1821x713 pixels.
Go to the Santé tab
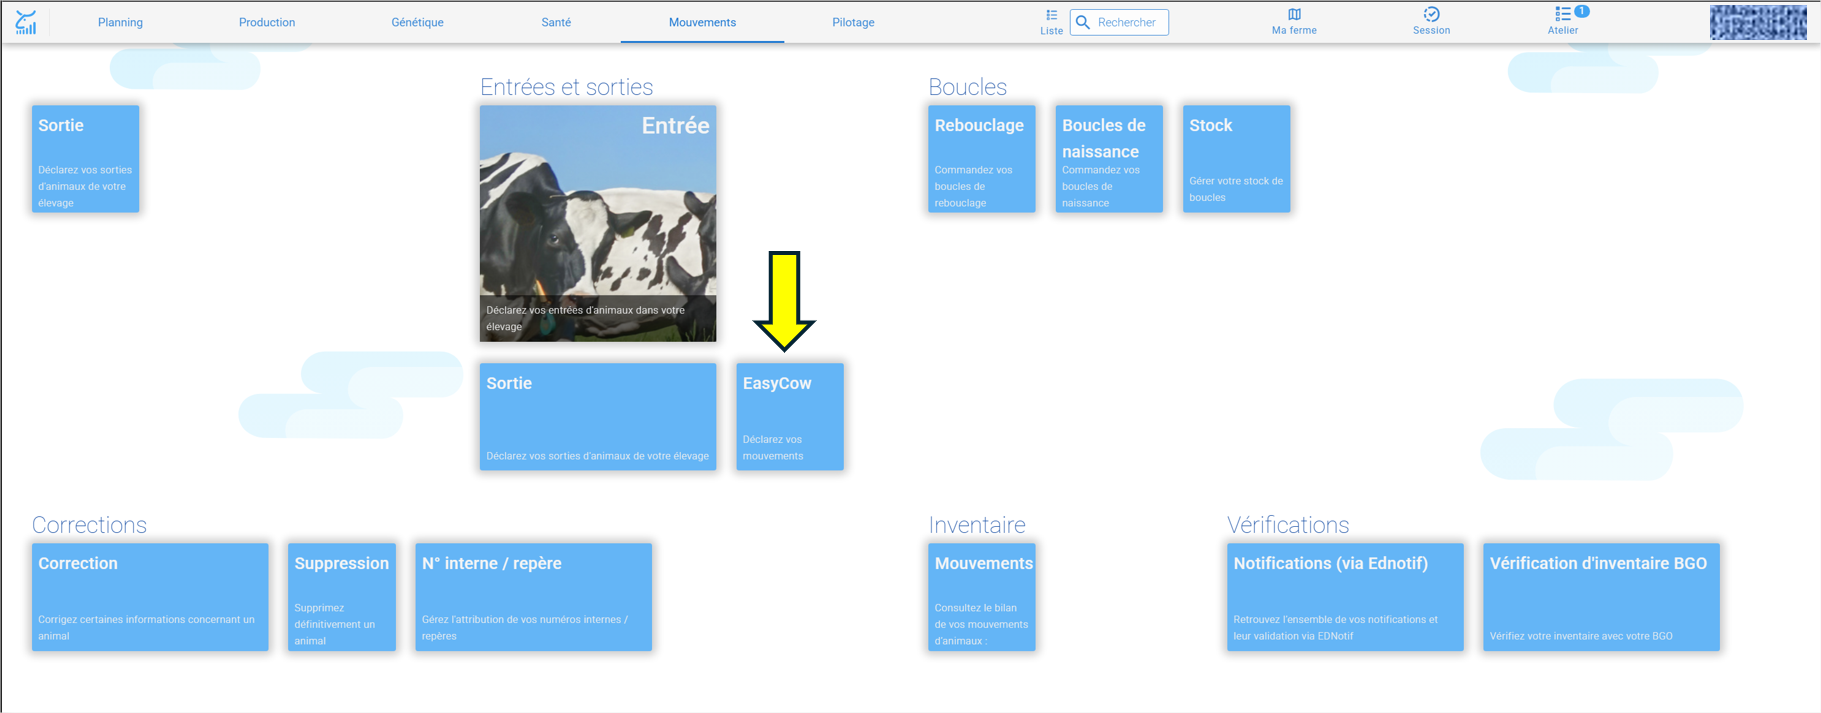[x=556, y=22]
